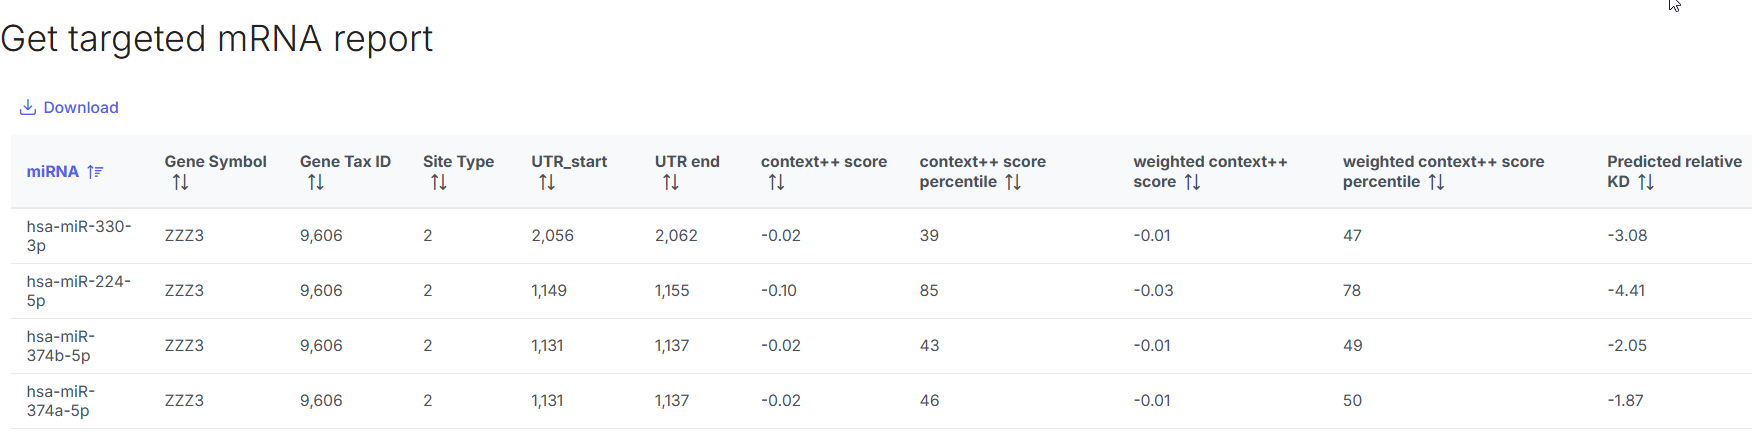
Task: Sort by Gene Symbol arrows icon
Action: coord(180,182)
